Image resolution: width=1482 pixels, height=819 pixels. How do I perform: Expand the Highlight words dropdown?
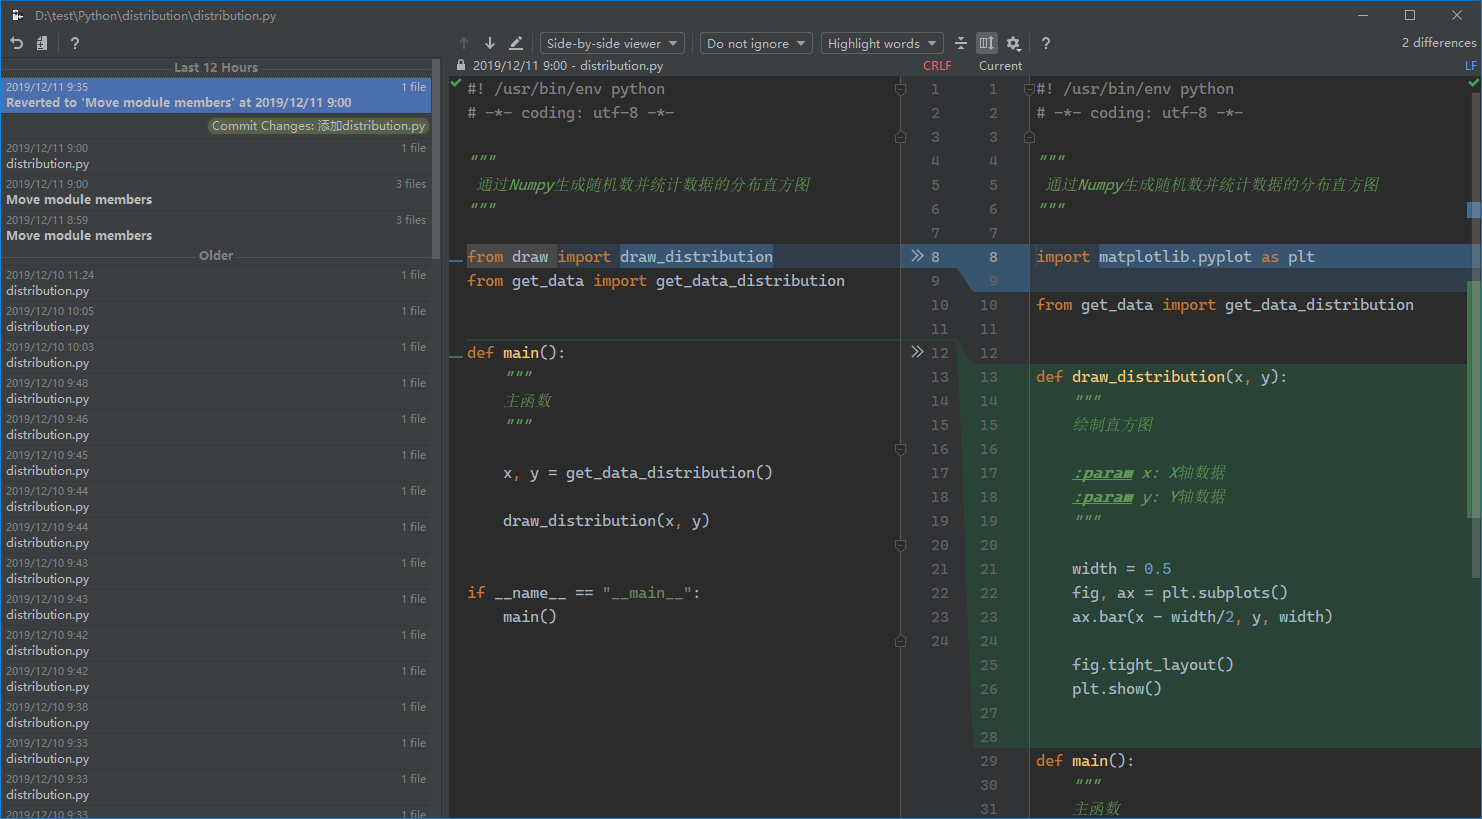pos(882,43)
